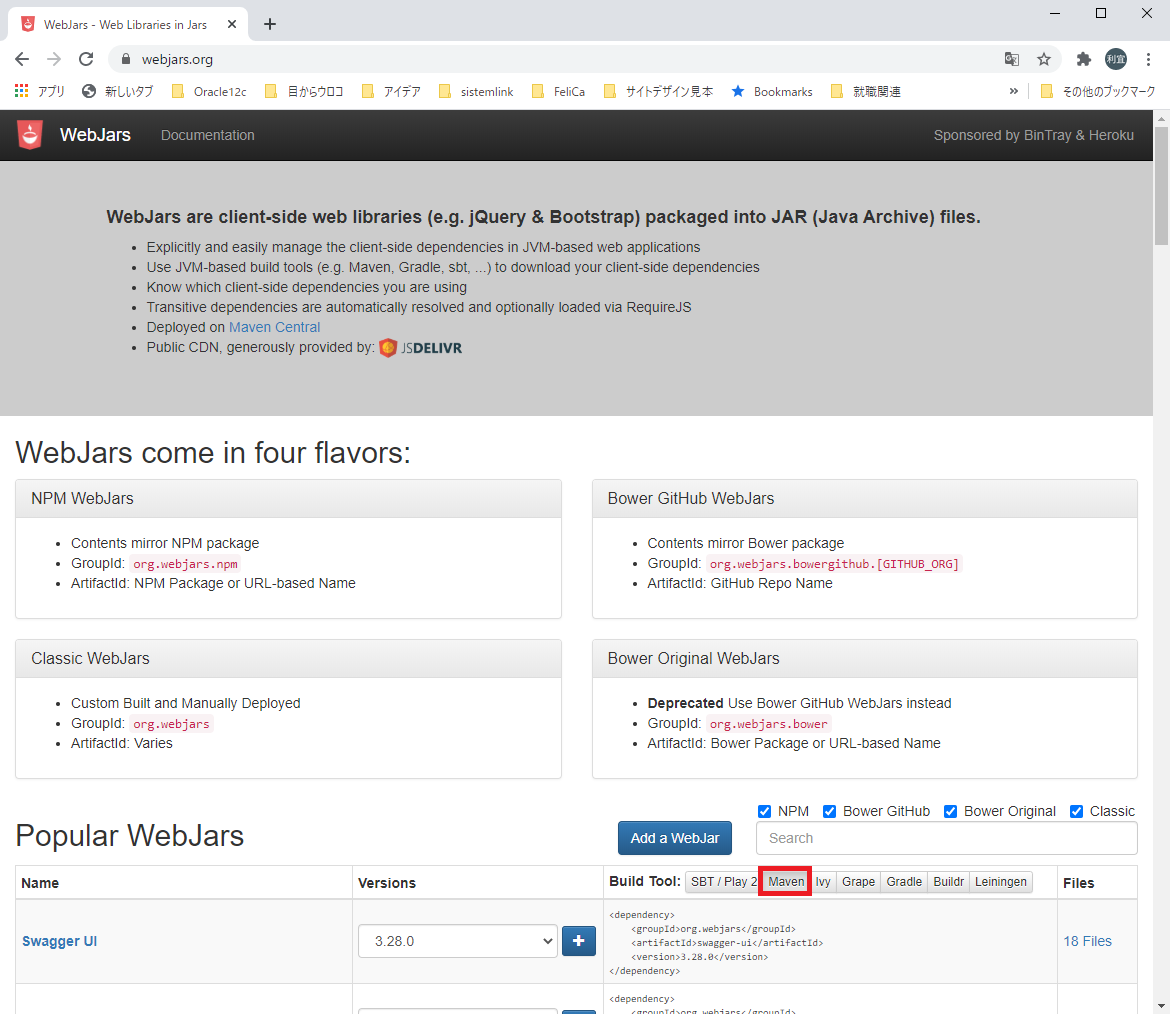Image resolution: width=1170 pixels, height=1014 pixels.
Task: Click the WebJars brand text
Action: coord(95,135)
